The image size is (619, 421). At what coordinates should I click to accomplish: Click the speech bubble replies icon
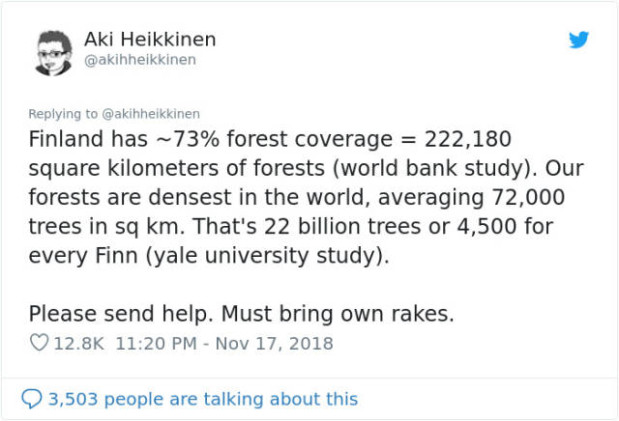click(32, 399)
